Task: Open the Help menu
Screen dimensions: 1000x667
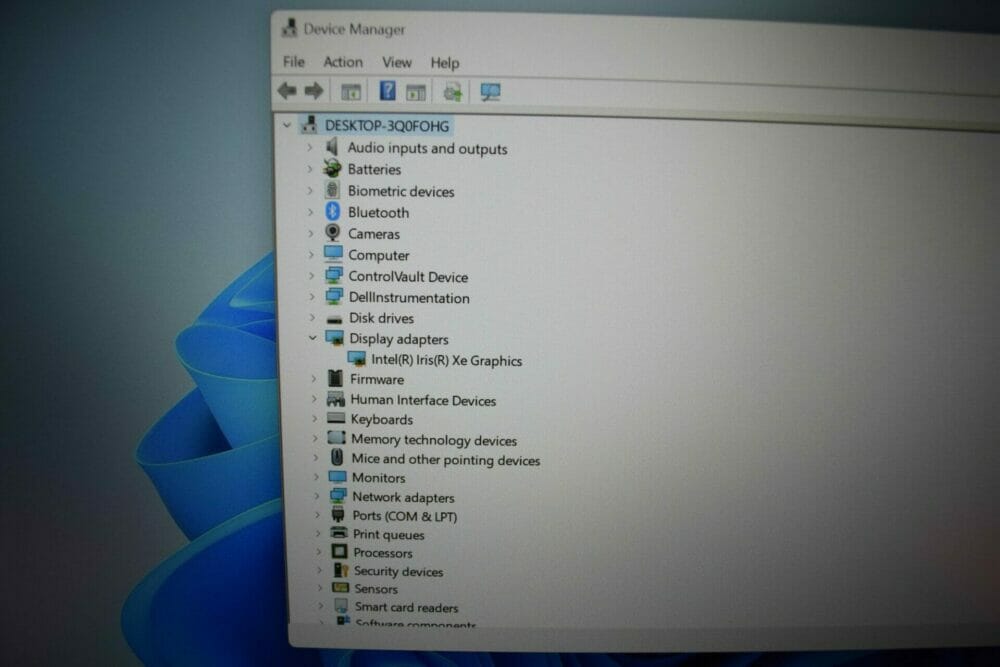Action: (445, 63)
